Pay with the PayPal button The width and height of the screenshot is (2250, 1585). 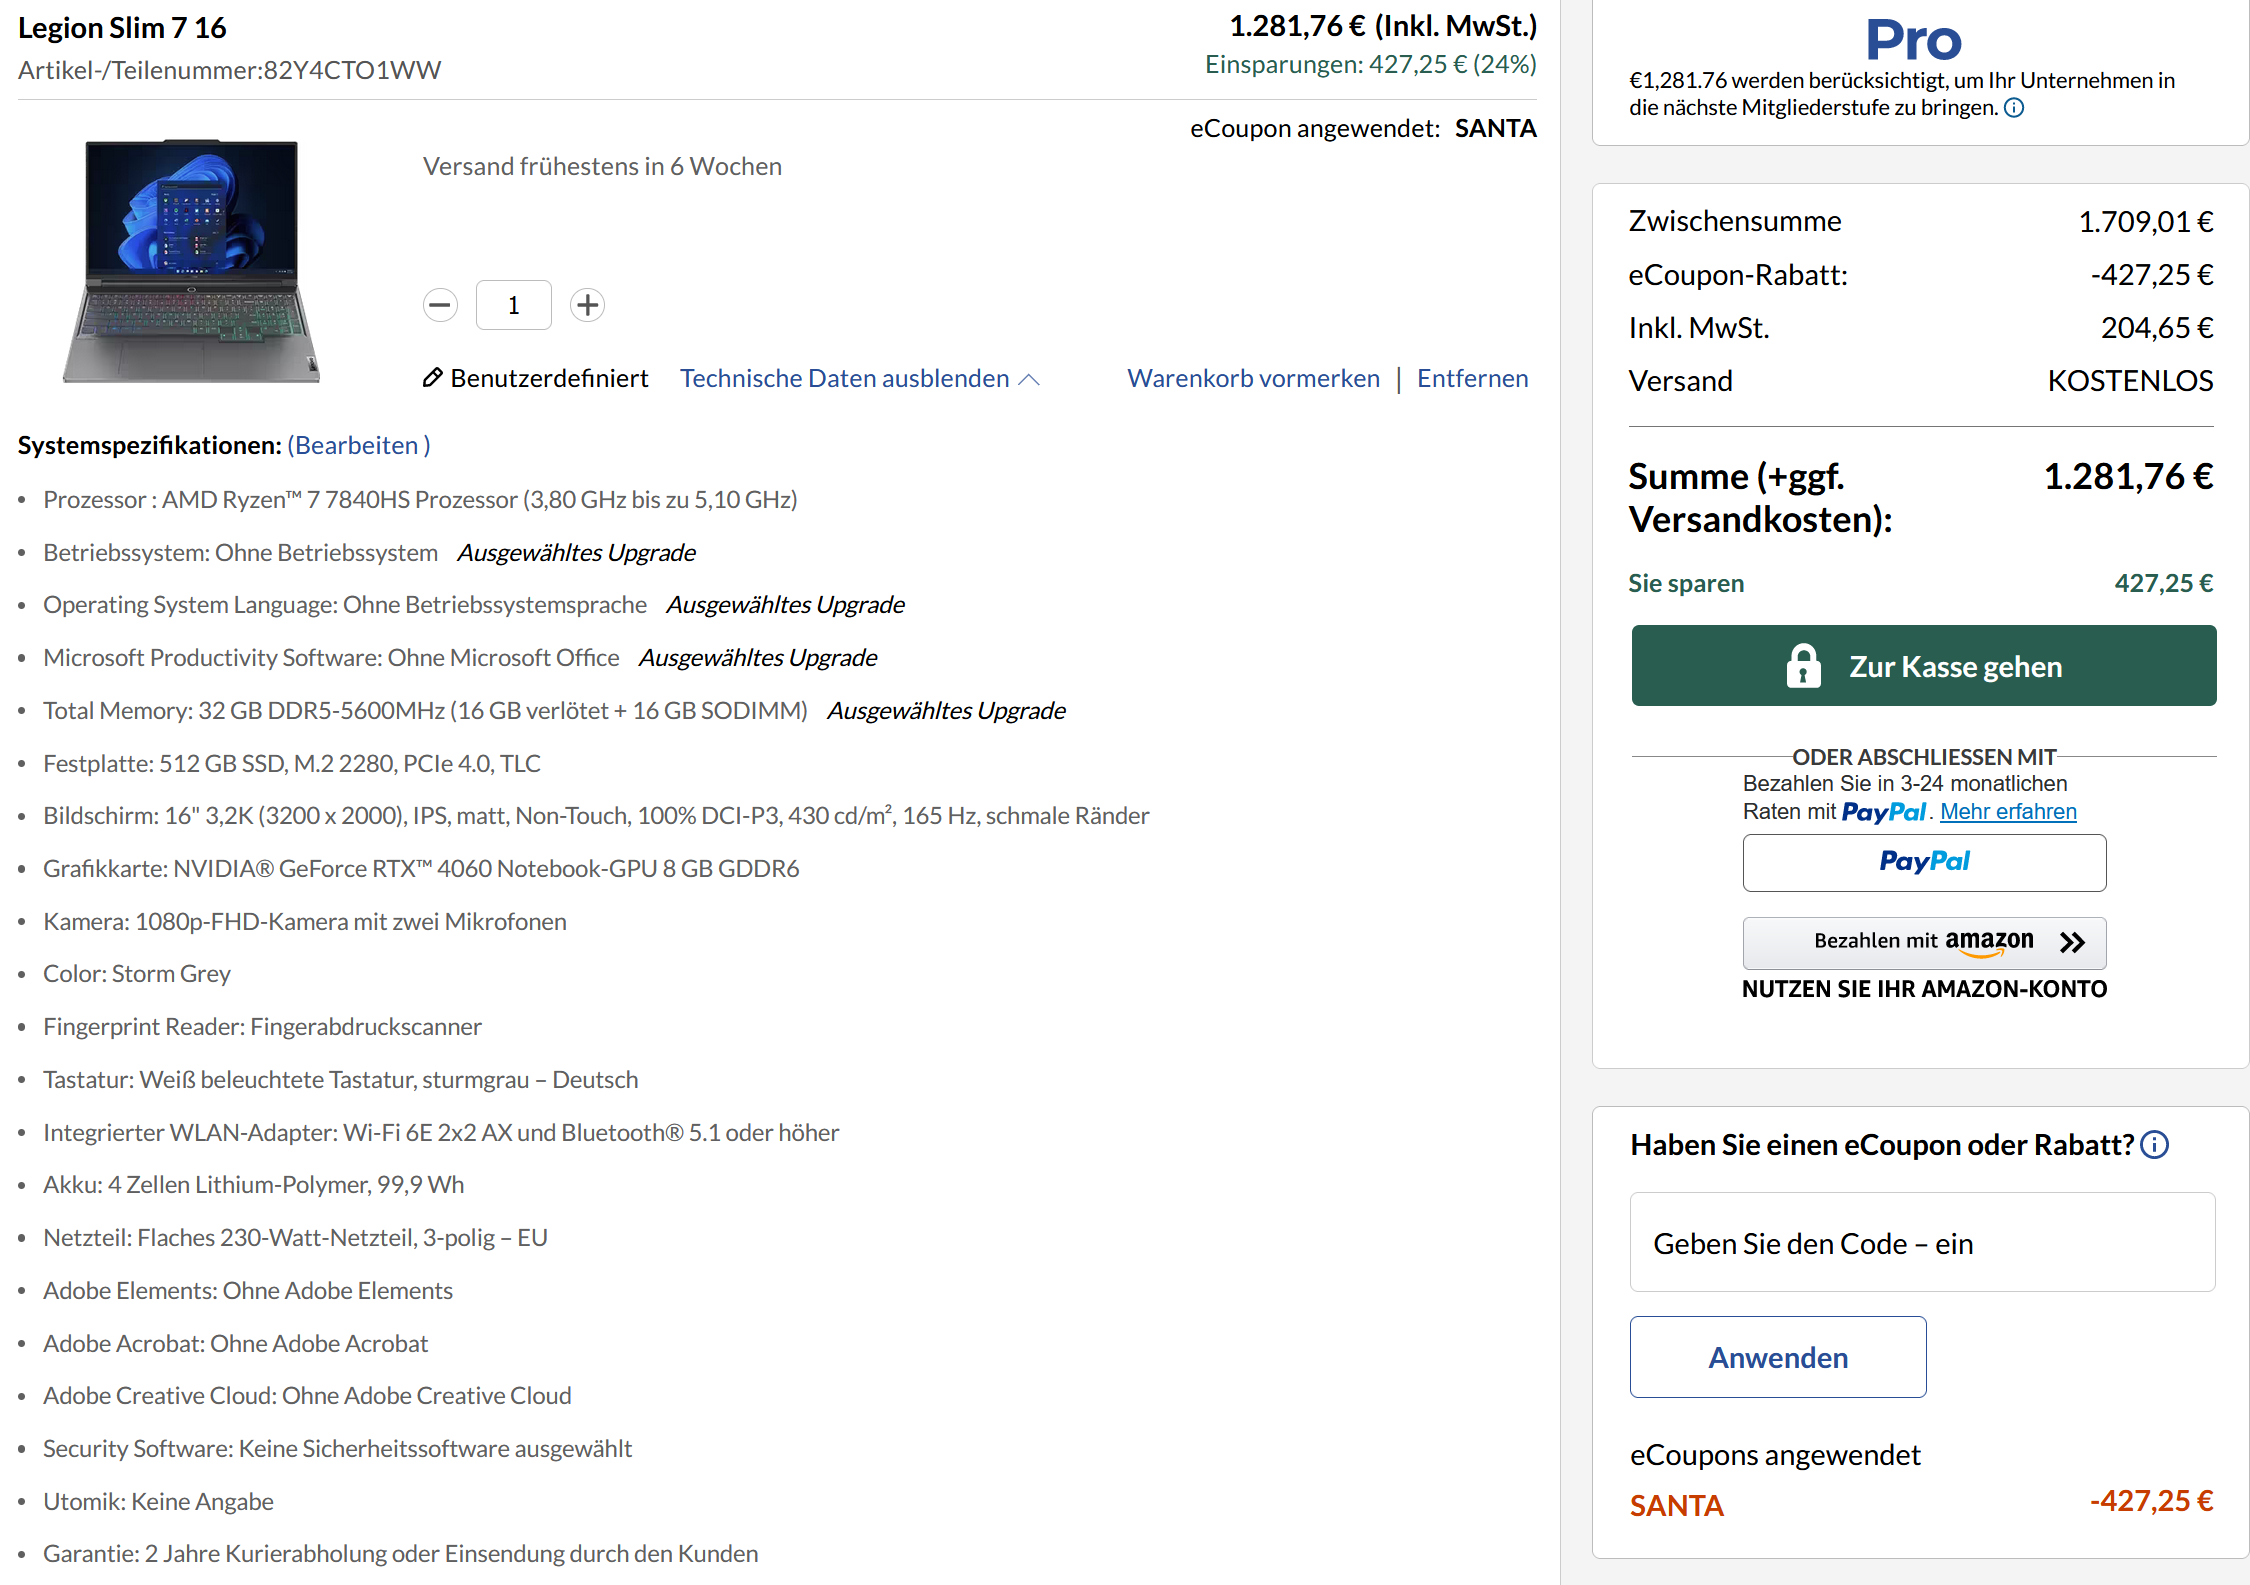coord(1924,862)
